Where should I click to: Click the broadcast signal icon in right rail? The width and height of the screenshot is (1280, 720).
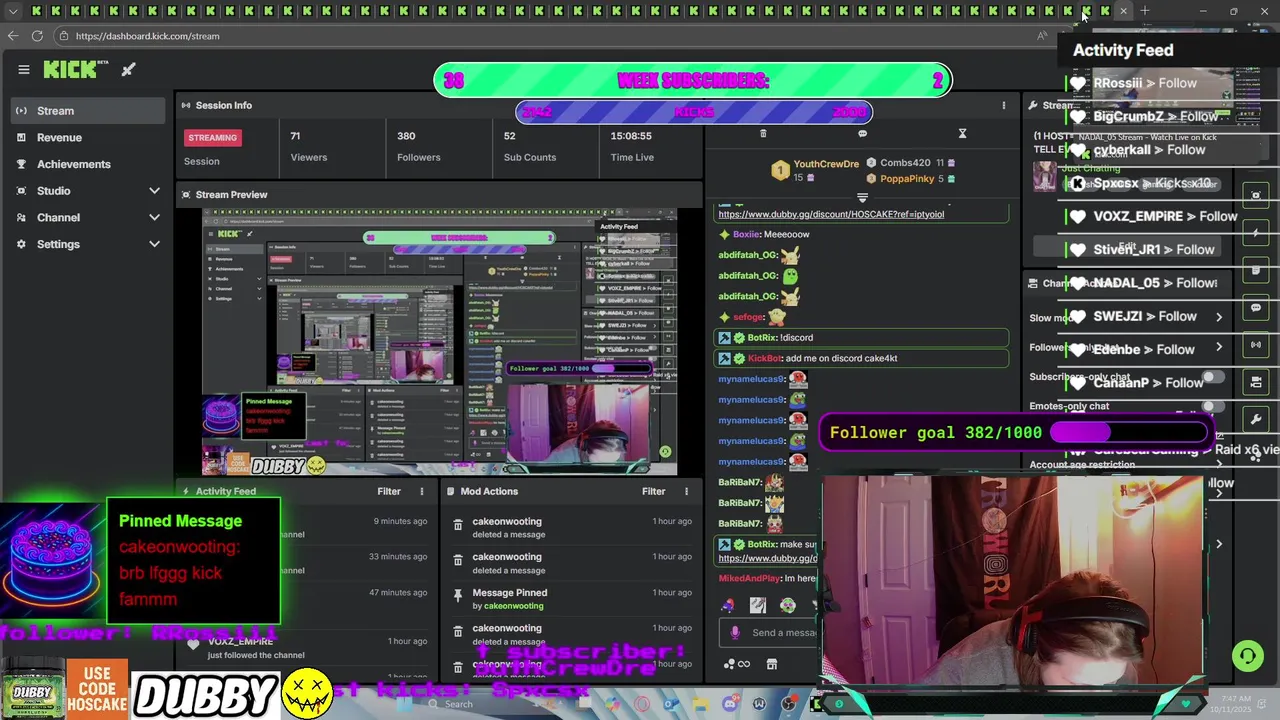click(1257, 345)
